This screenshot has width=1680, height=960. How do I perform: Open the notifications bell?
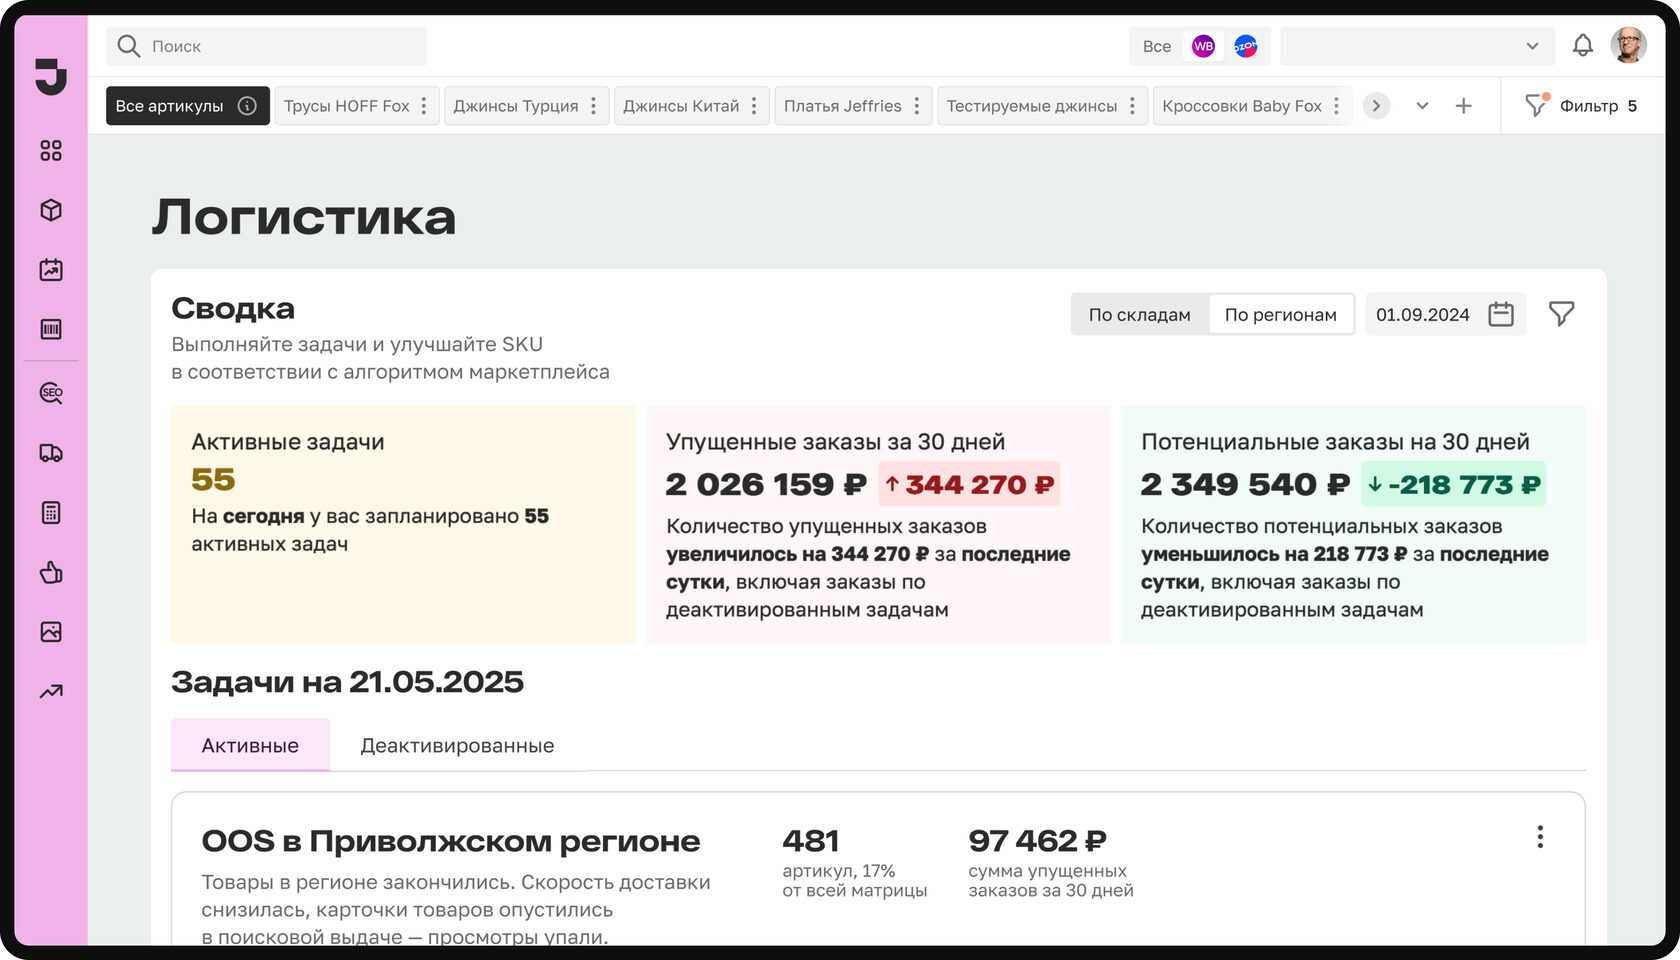[x=1582, y=46]
